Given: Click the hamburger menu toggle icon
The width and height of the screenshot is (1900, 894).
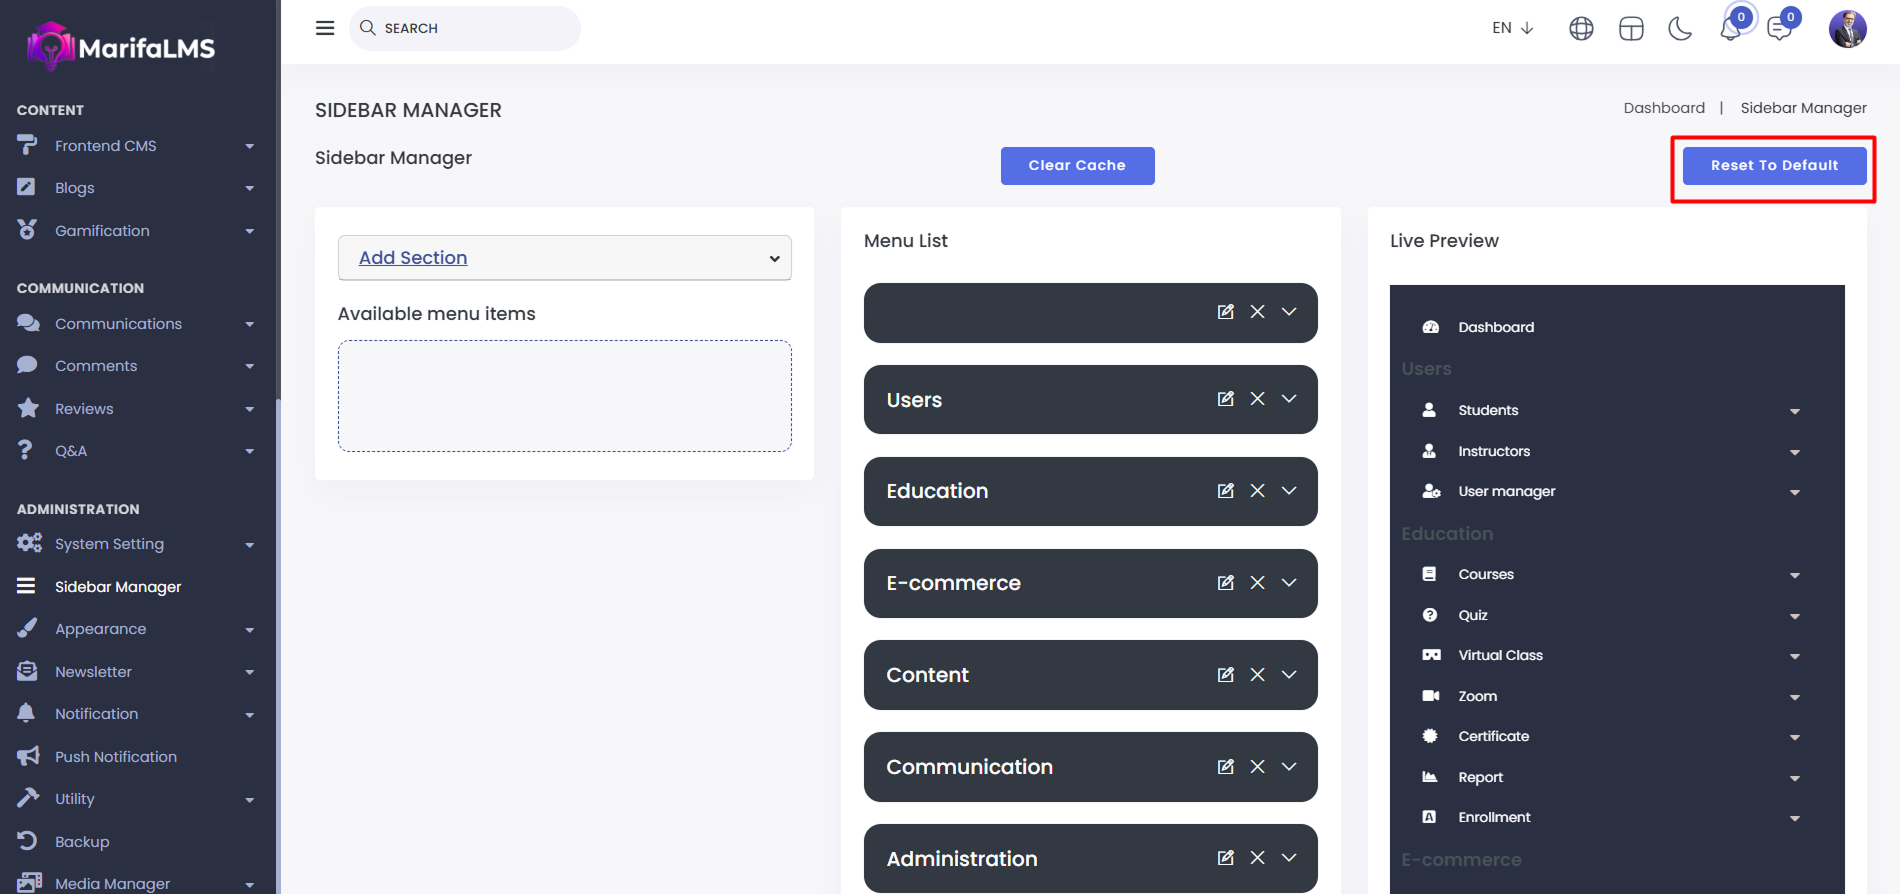Looking at the screenshot, I should coord(325,28).
